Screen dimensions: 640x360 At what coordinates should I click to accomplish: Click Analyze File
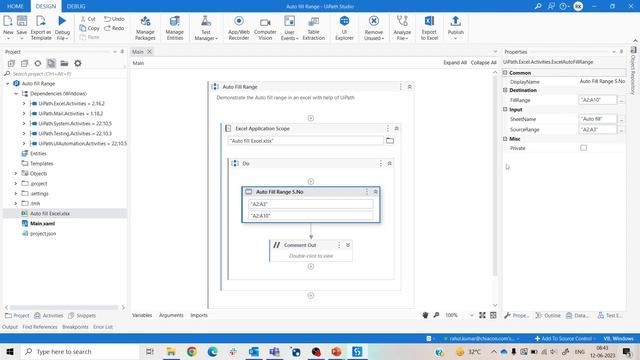coord(402,27)
